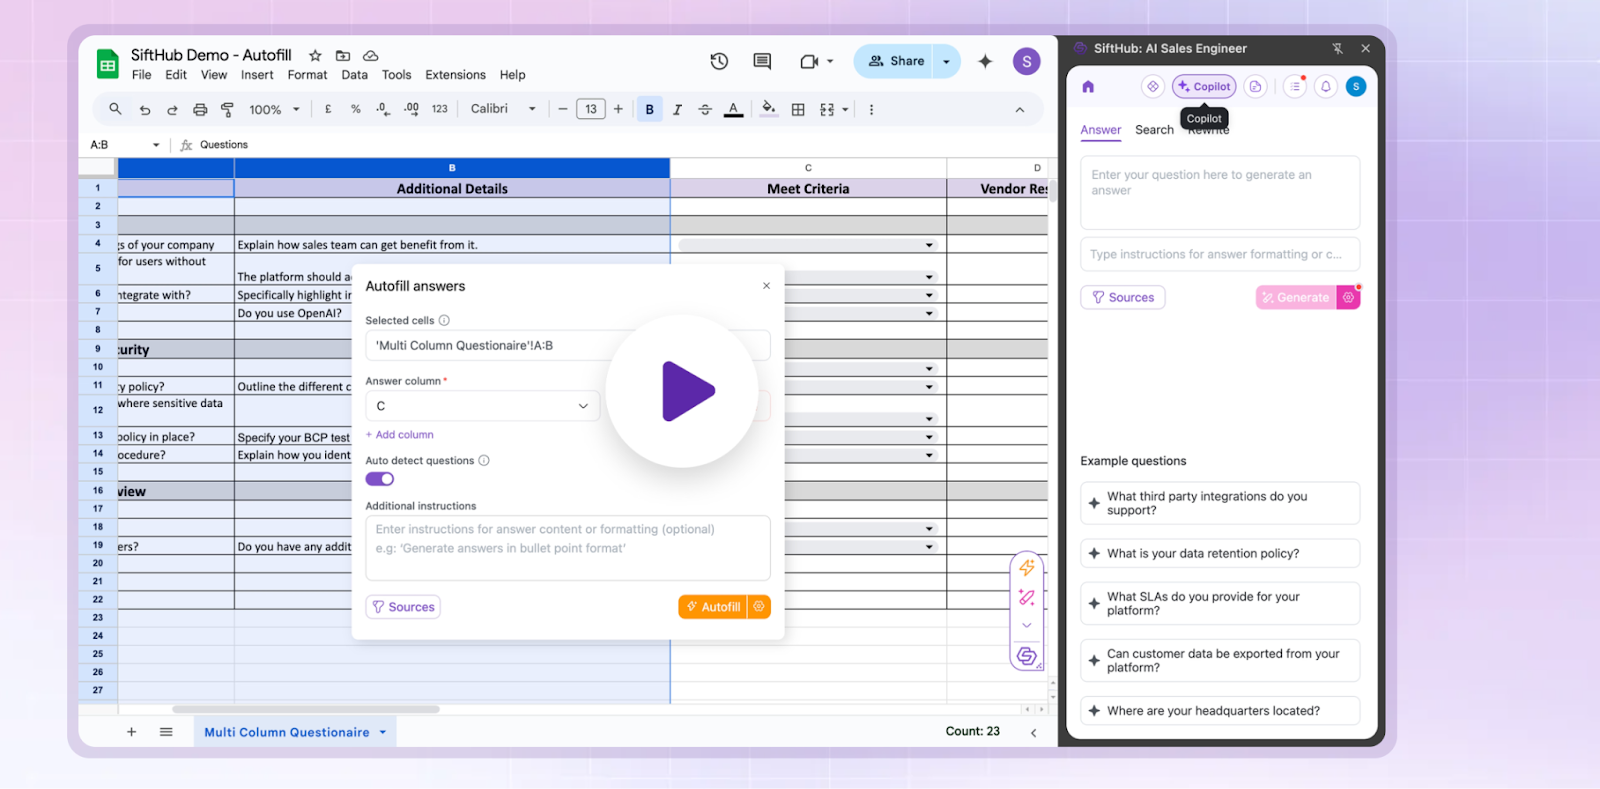Click the Autofill button
Screen dimensions: 1600x789
coord(713,607)
